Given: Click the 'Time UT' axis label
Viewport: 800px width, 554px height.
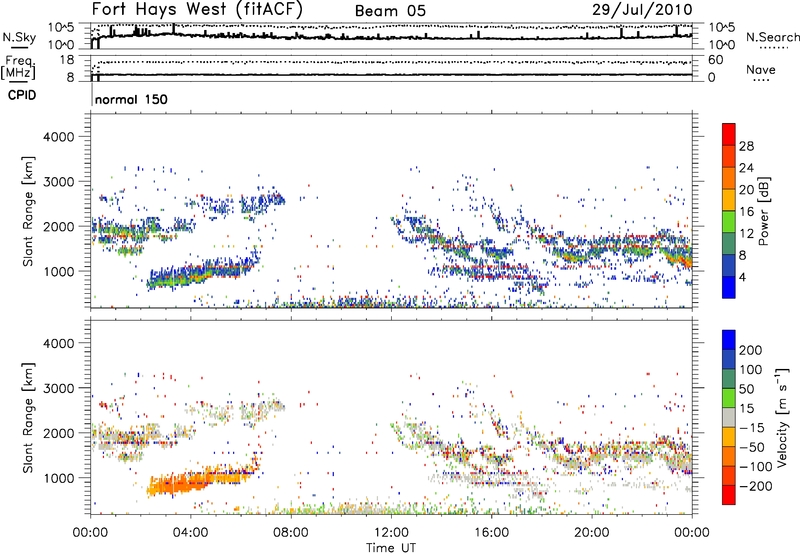Looking at the screenshot, I should pyautogui.click(x=391, y=548).
